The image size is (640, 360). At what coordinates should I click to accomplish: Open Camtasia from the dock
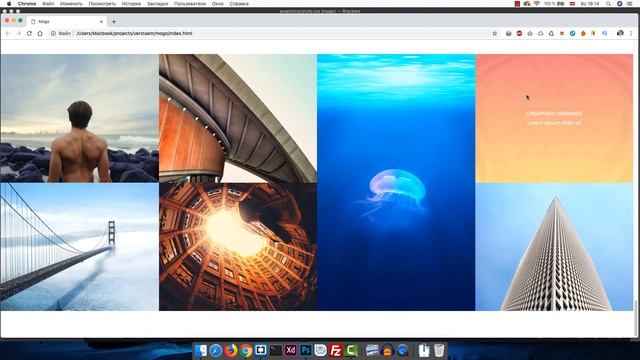click(351, 350)
